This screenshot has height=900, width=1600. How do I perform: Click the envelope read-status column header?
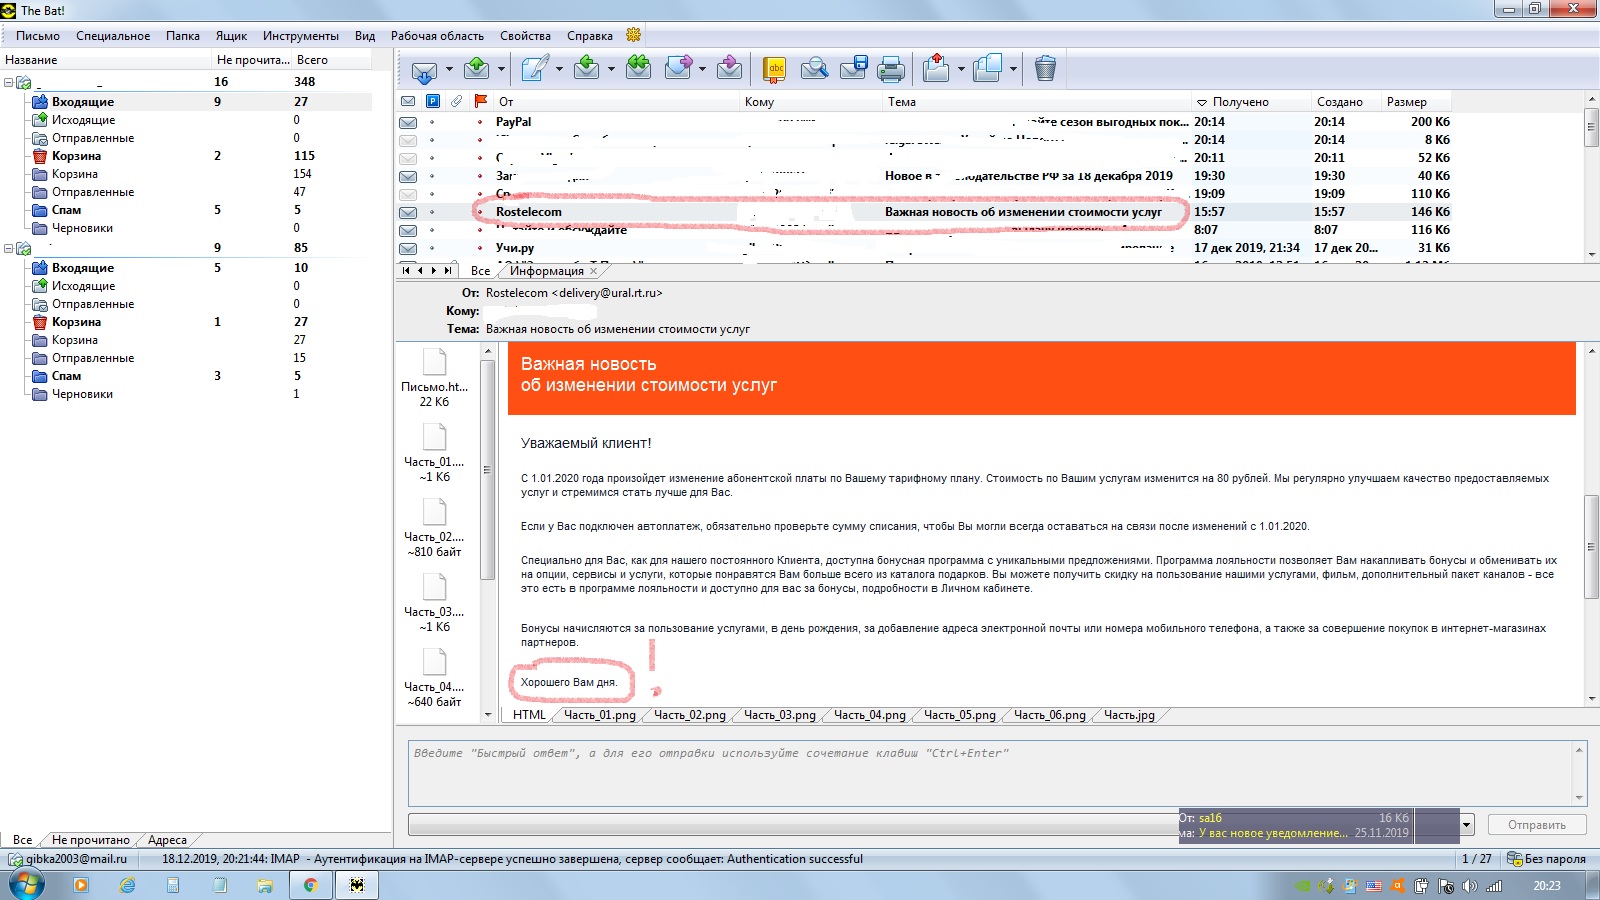point(408,101)
